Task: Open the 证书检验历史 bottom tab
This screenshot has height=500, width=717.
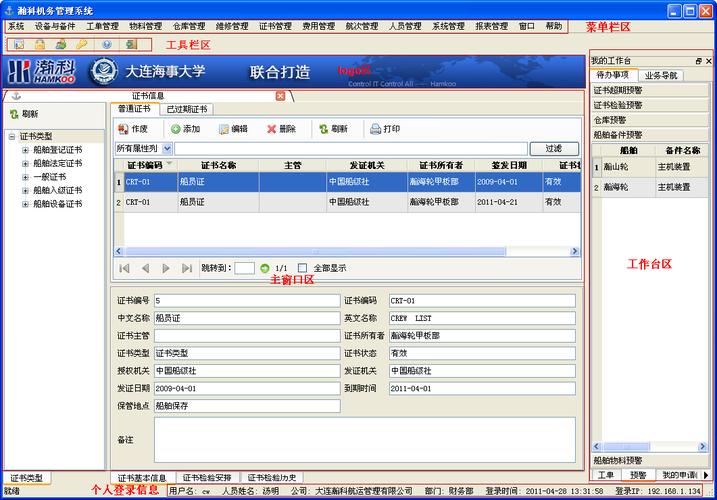Action: coord(272,478)
